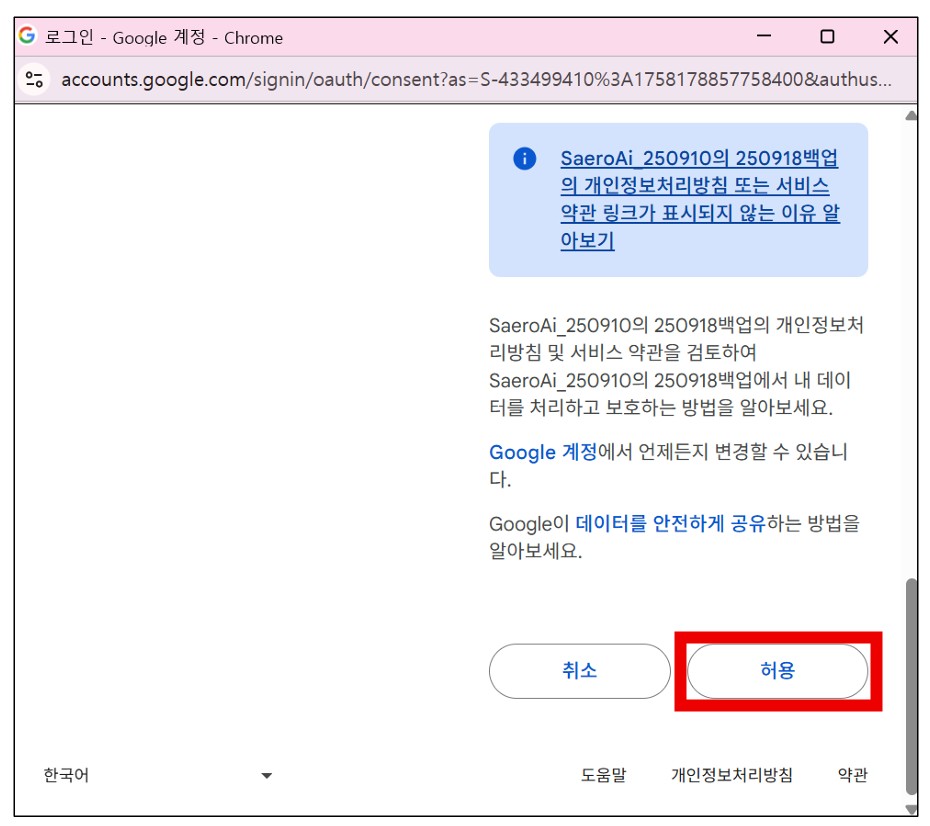The width and height of the screenshot is (930, 826).
Task: Open 데이터를 안전하게 공유 link
Action: pyautogui.click(x=670, y=524)
